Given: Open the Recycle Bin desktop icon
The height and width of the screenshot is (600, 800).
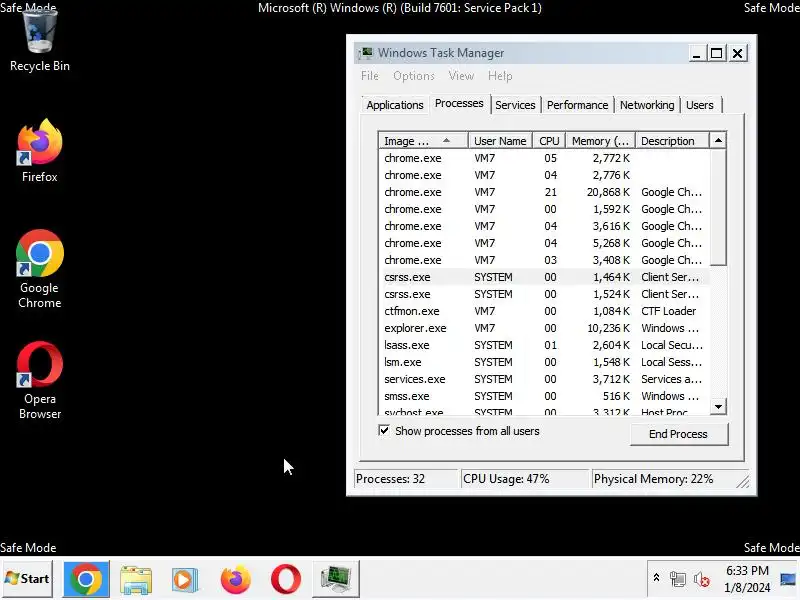Looking at the screenshot, I should coord(40,41).
